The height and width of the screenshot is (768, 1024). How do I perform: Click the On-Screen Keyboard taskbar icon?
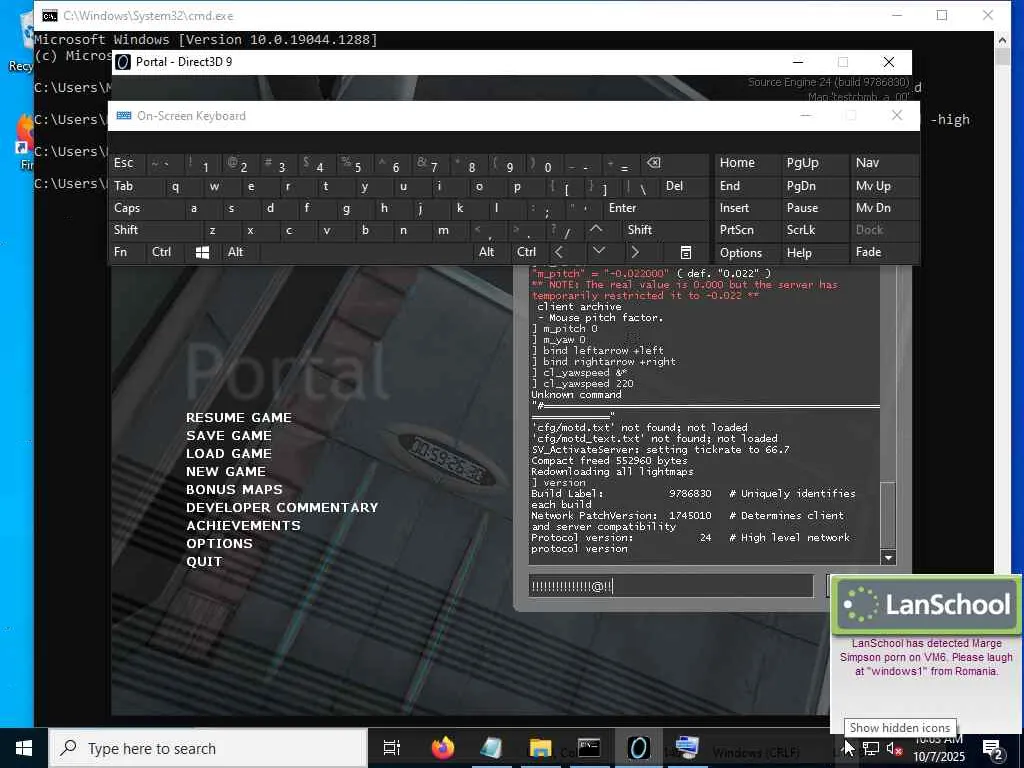pyautogui.click(x=687, y=748)
